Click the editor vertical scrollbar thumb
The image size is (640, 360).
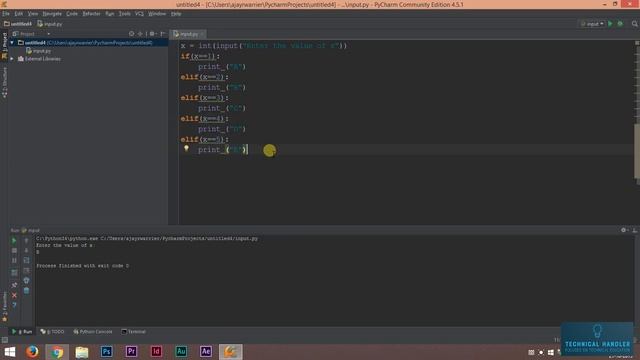(x=637, y=151)
